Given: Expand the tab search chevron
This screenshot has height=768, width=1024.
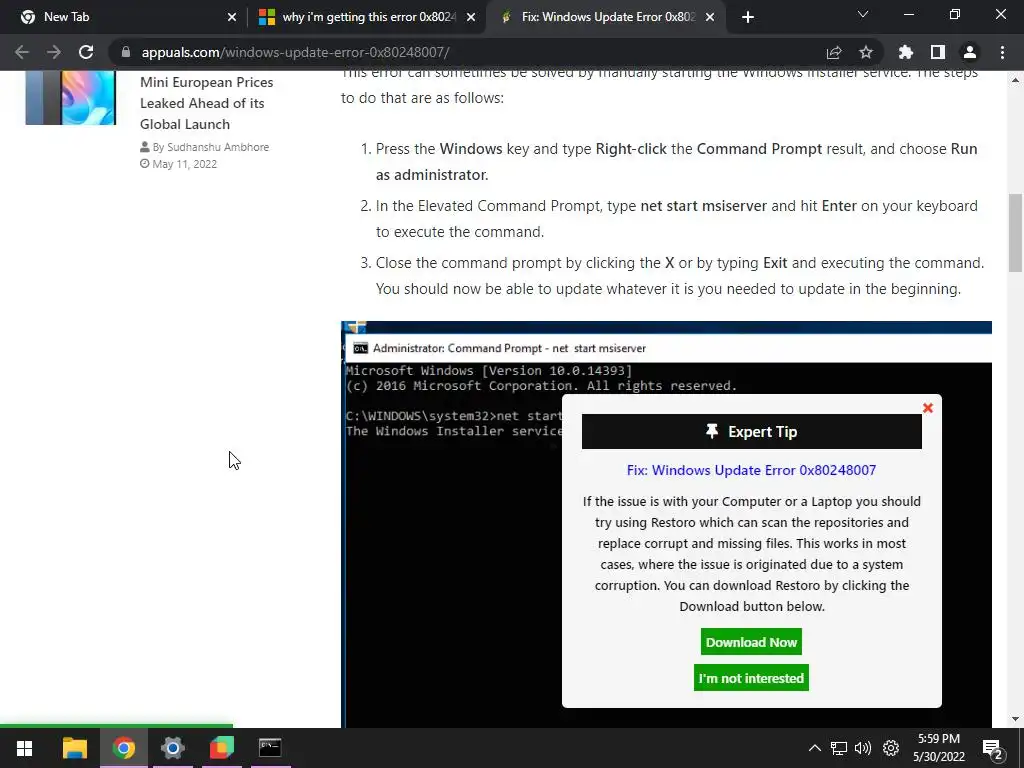Looking at the screenshot, I should click(863, 14).
